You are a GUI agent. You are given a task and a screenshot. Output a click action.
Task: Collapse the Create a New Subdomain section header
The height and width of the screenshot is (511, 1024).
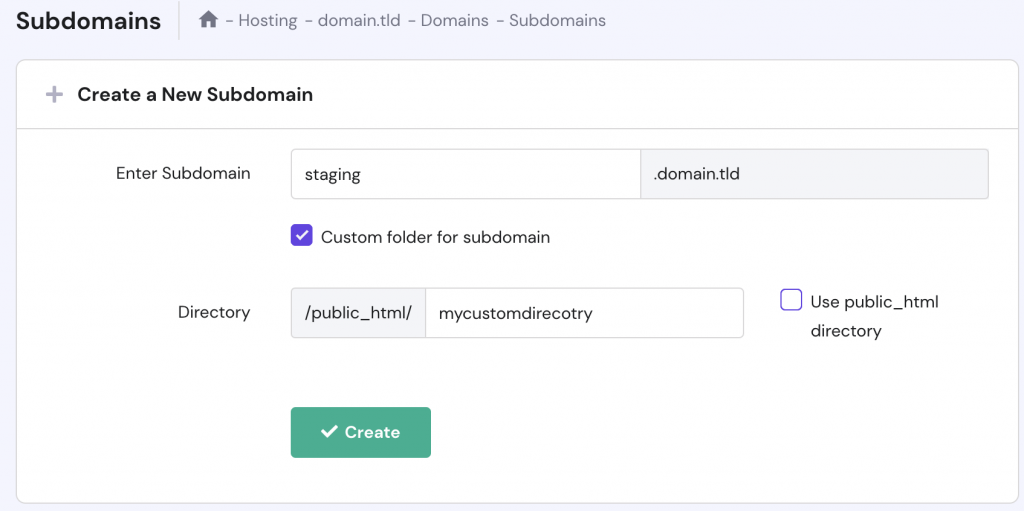pos(195,95)
